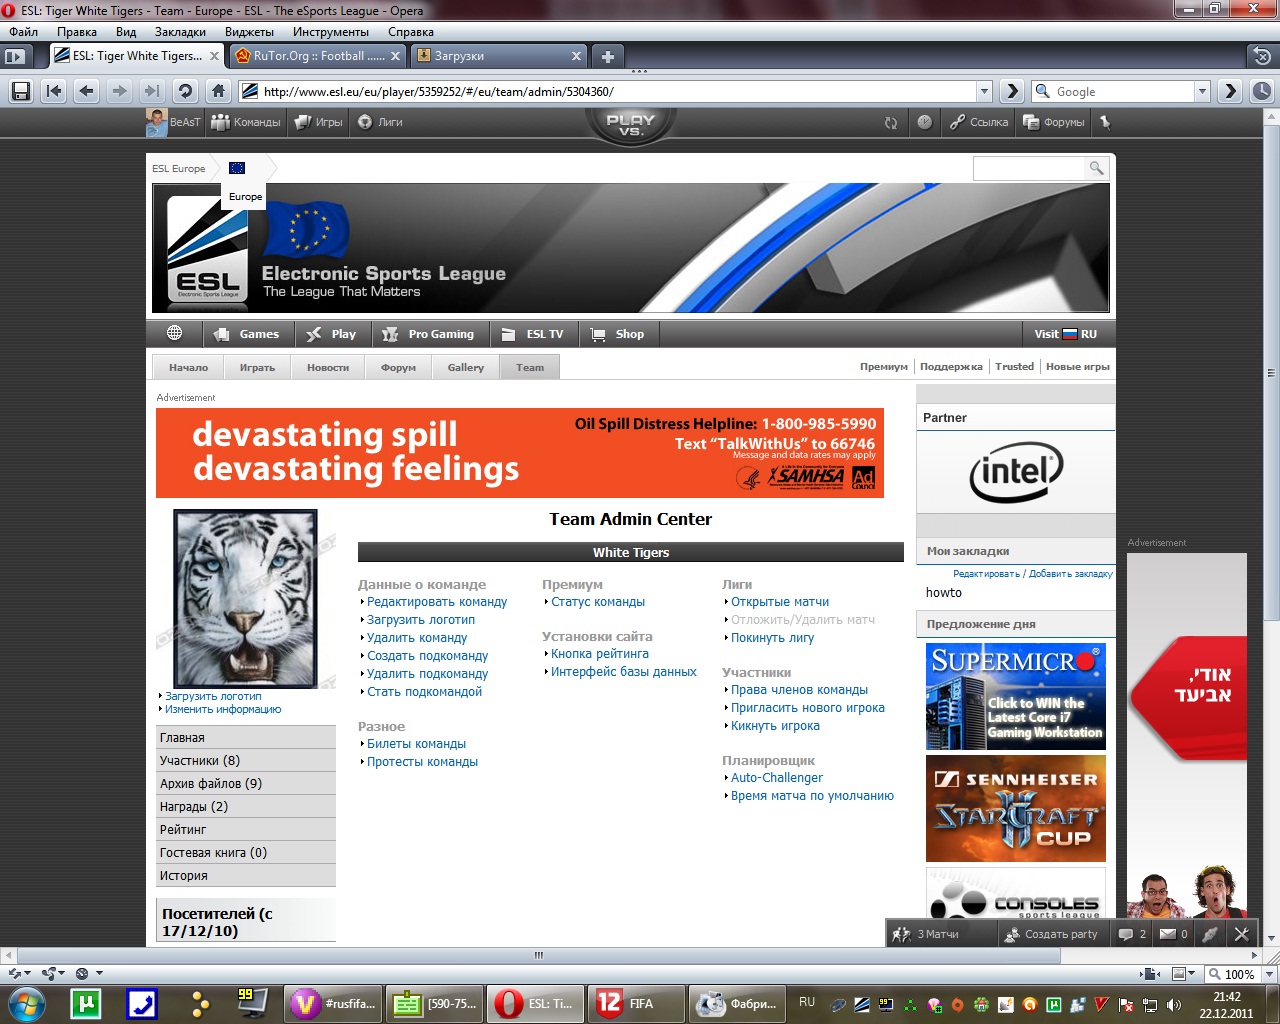The height and width of the screenshot is (1024, 1280).
Task: Open the Закладки menu
Action: 180,32
